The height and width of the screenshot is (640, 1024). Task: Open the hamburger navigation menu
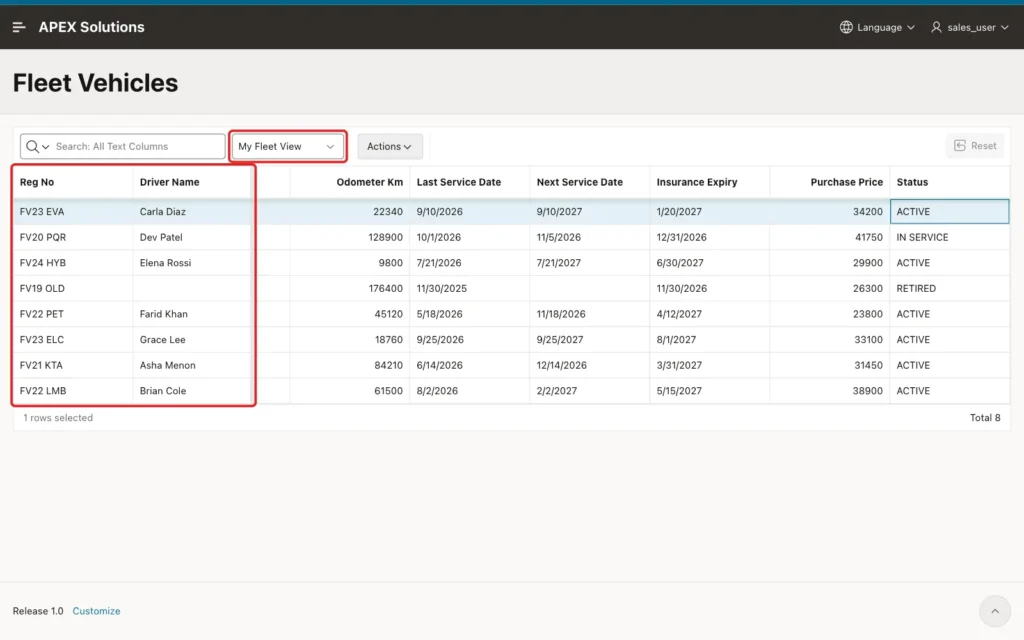(19, 27)
